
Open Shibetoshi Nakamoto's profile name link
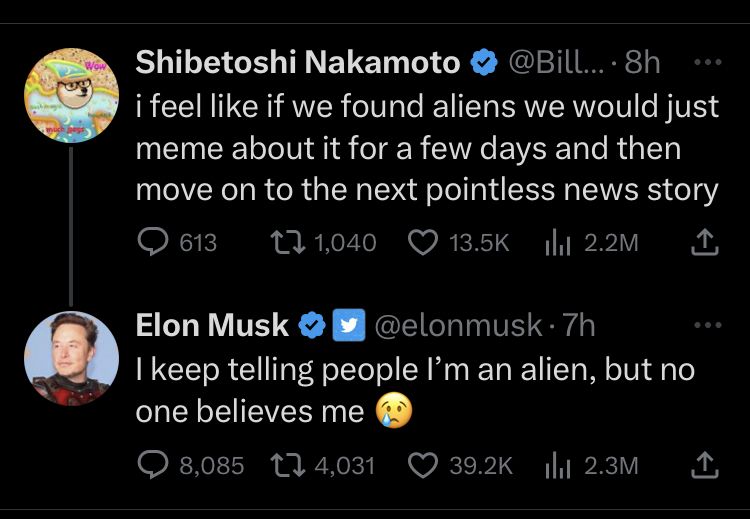point(298,62)
